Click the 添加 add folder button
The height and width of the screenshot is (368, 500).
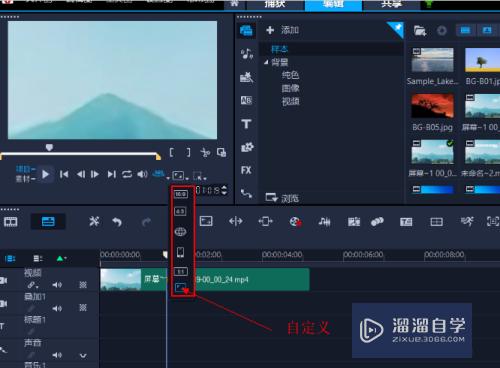point(283,30)
